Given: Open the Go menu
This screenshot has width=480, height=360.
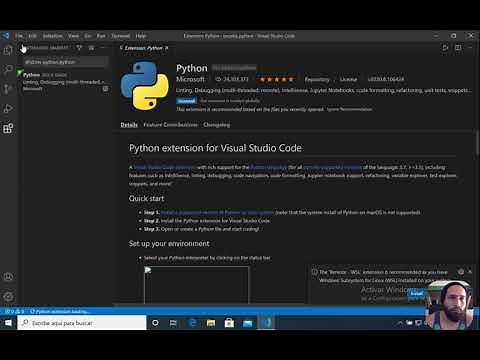Looking at the screenshot, I should point(88,36).
